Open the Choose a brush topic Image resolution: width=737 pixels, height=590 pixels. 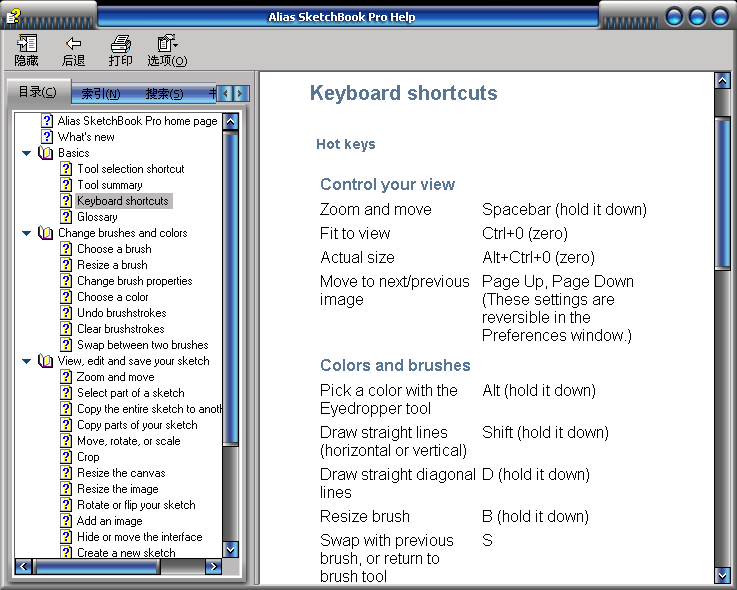tap(114, 249)
